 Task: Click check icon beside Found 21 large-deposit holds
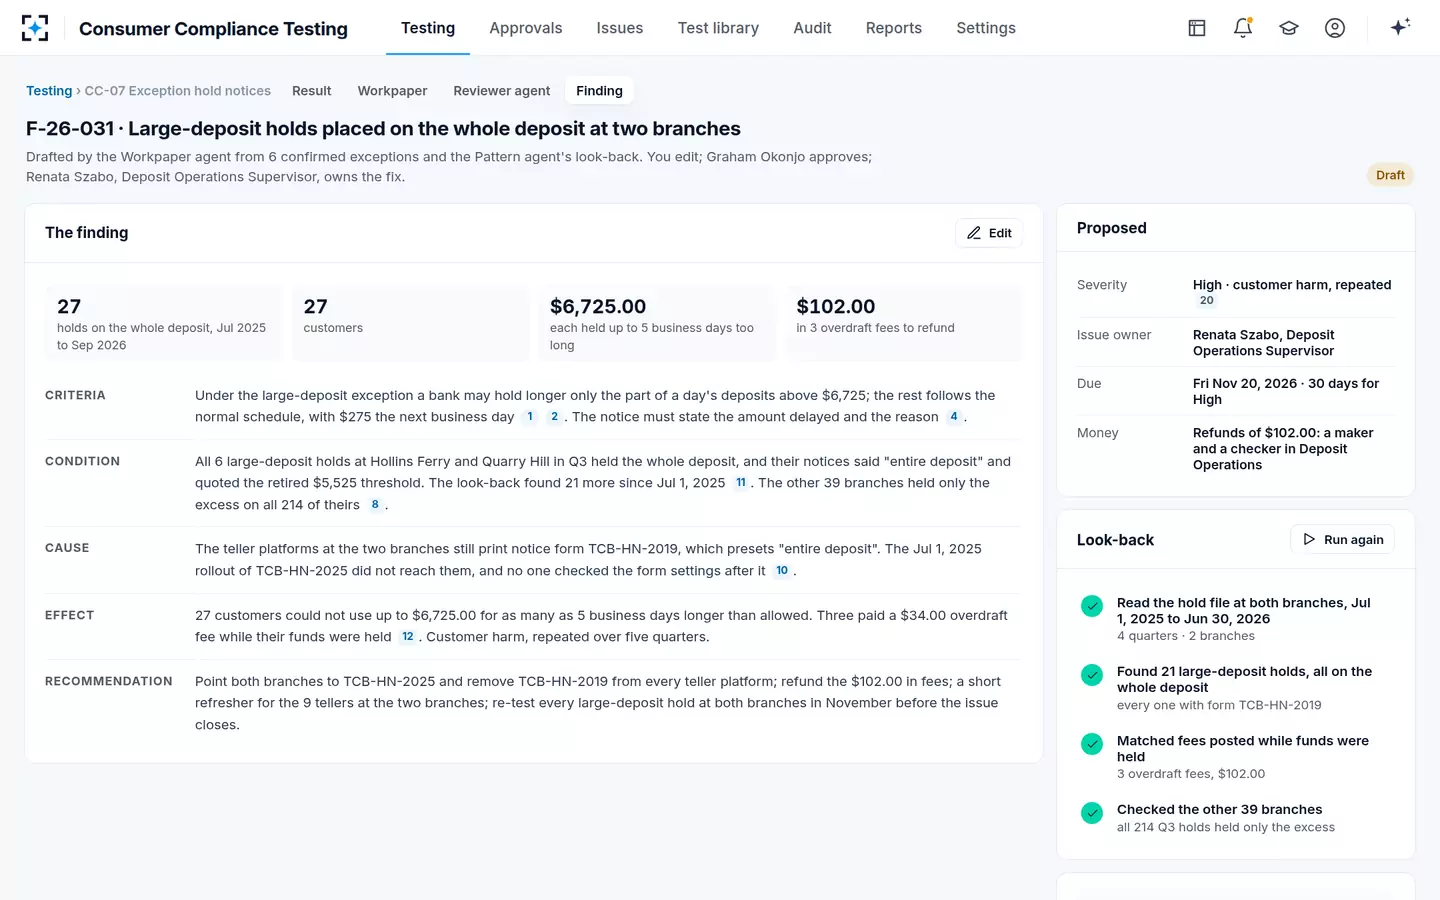[1092, 675]
